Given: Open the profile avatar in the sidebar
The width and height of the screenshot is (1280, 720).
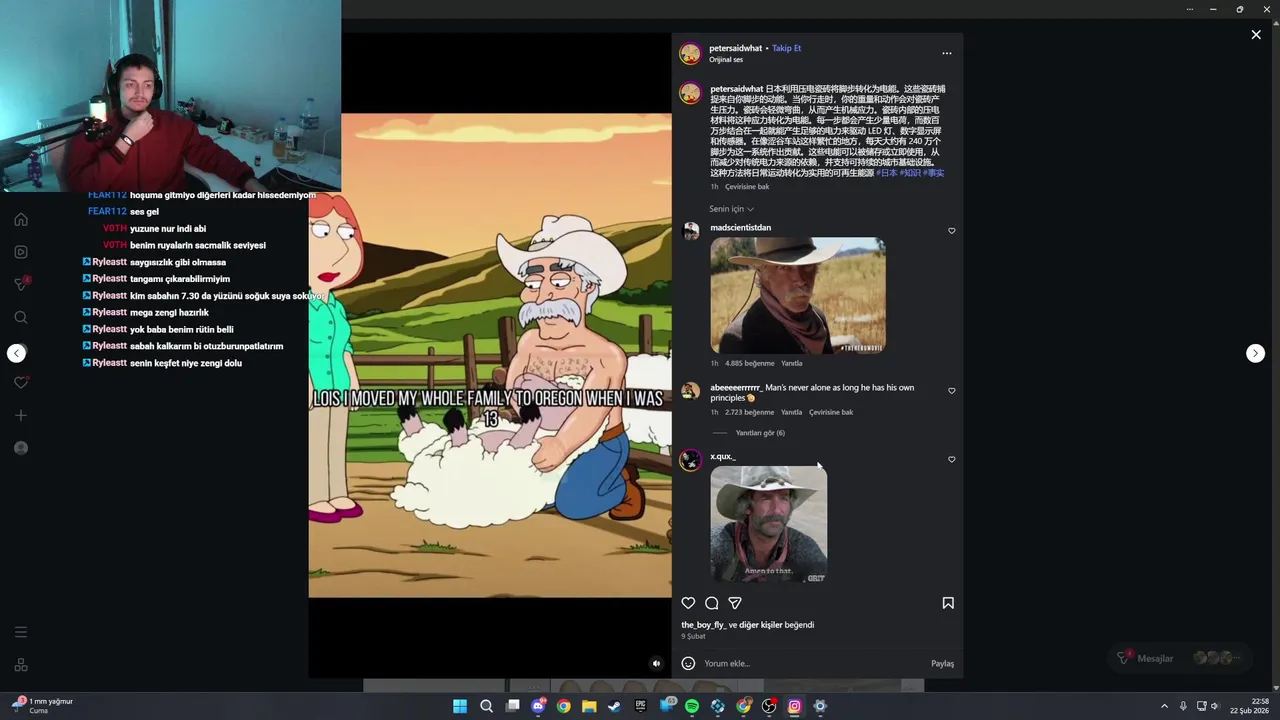Looking at the screenshot, I should coord(21,448).
